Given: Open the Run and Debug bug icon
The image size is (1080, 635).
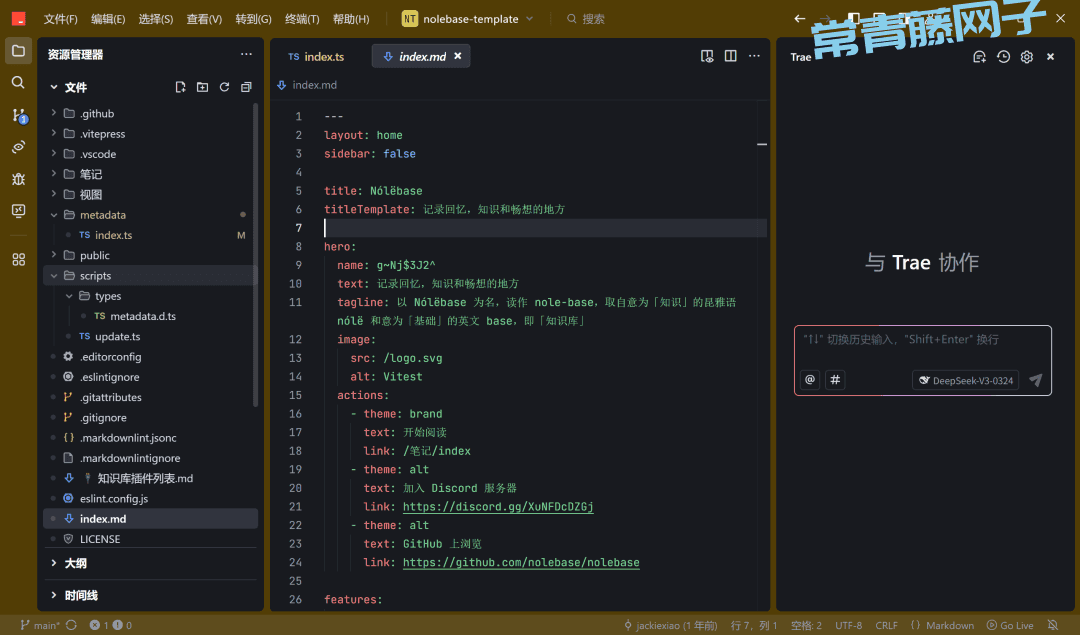Looking at the screenshot, I should [x=19, y=179].
